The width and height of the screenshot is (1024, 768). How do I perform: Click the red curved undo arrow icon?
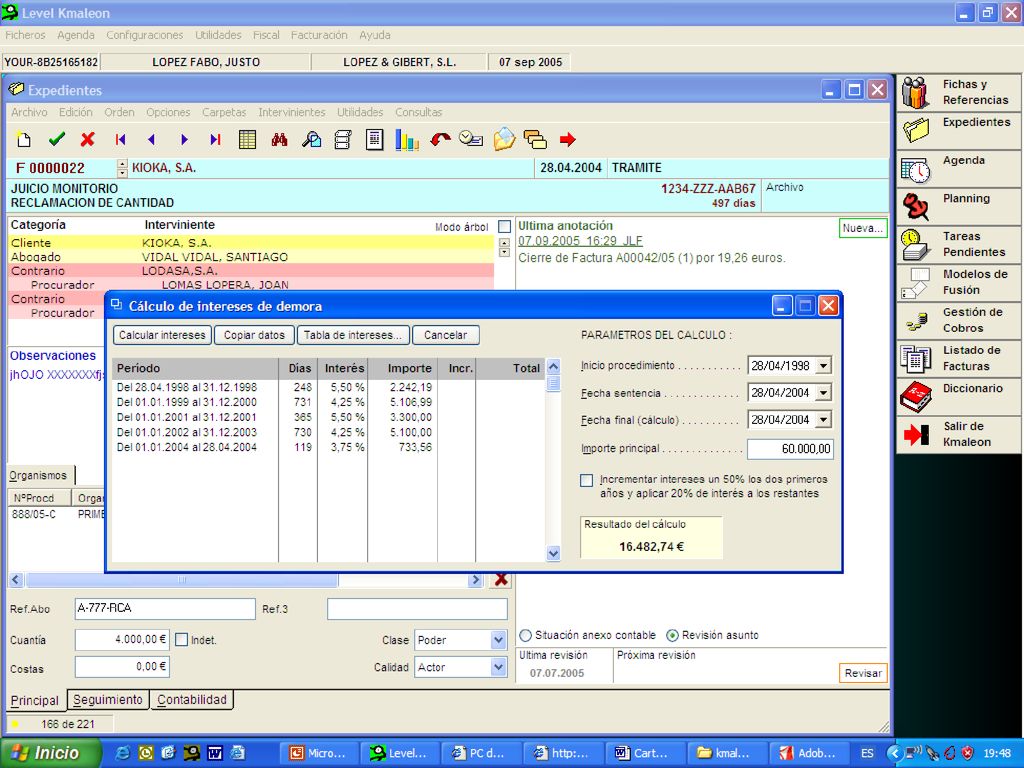tap(440, 139)
